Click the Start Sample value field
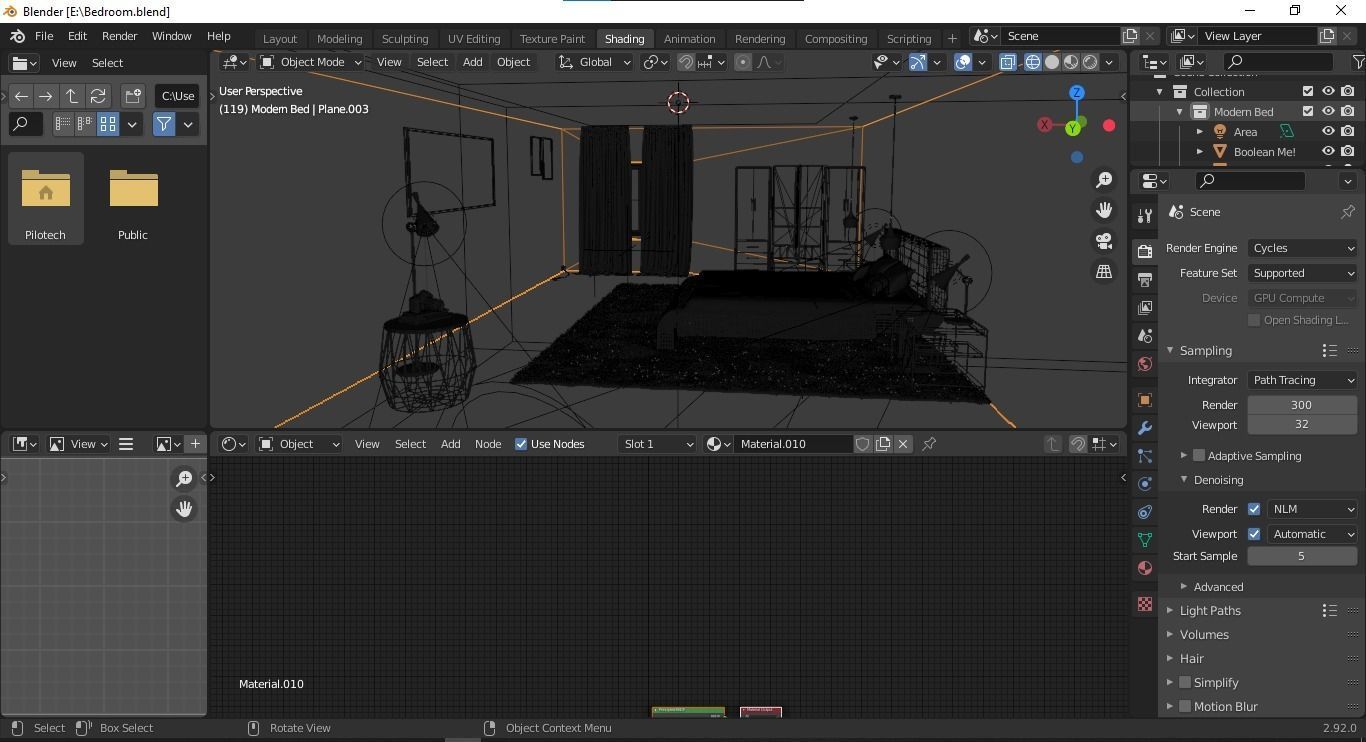Viewport: 1366px width, 742px height. [1301, 556]
